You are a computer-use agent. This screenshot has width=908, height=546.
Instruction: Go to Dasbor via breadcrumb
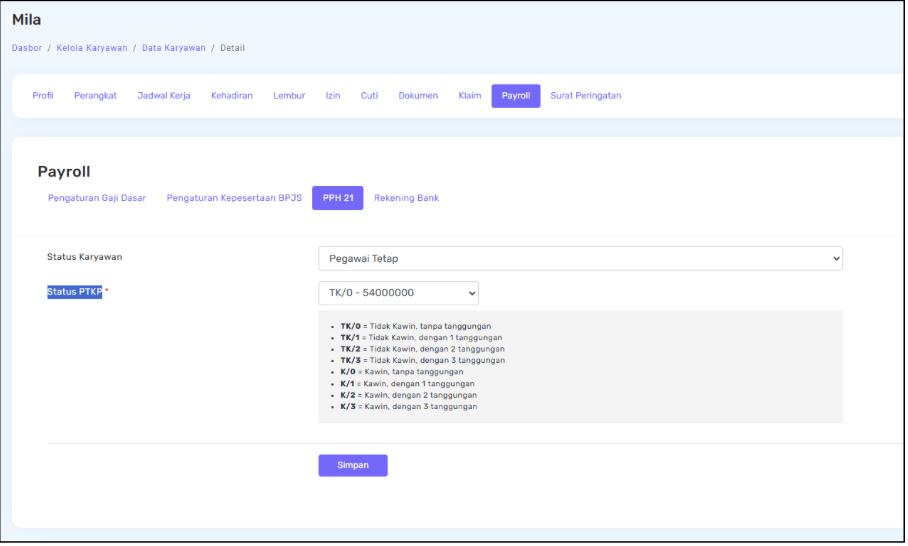(x=27, y=48)
